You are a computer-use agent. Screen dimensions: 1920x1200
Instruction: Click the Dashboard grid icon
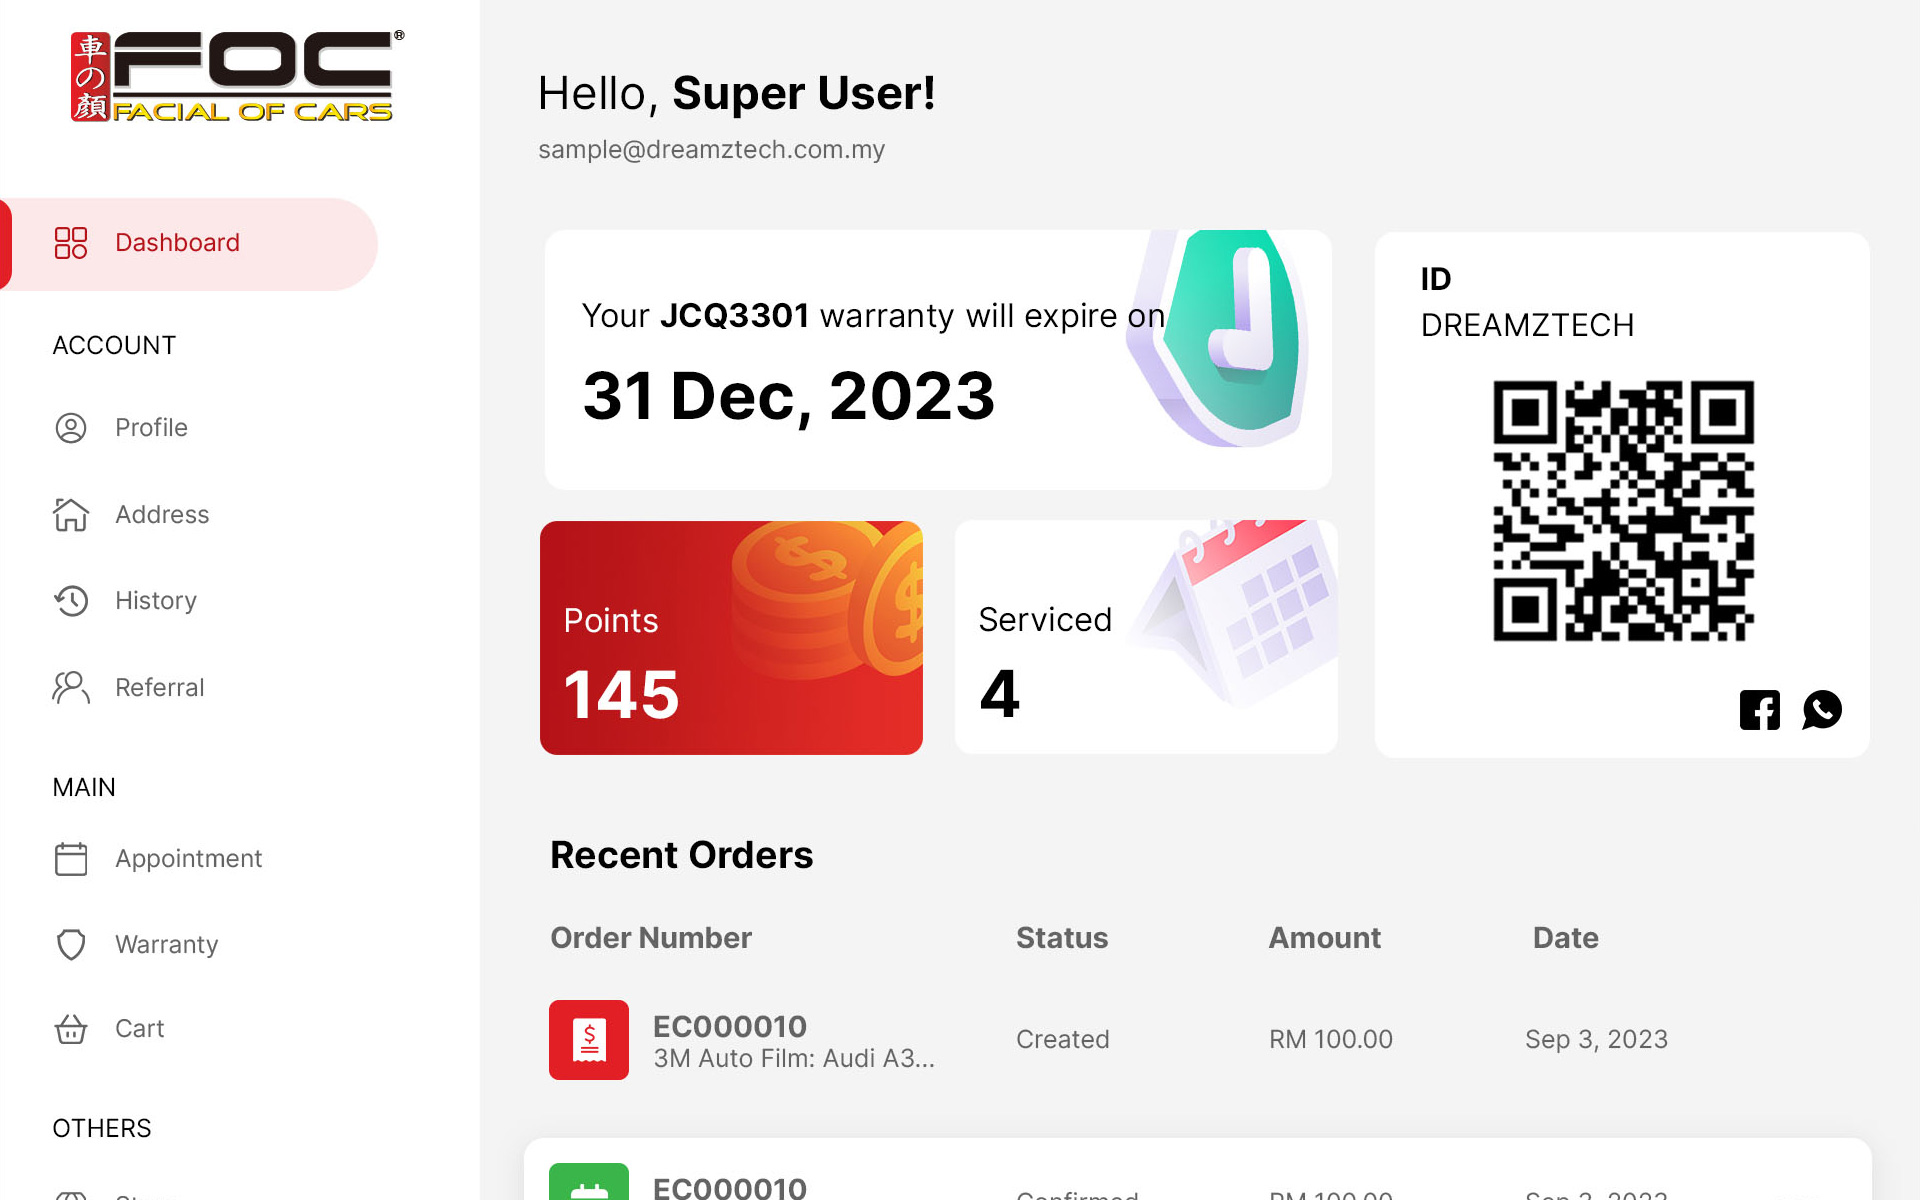[71, 243]
